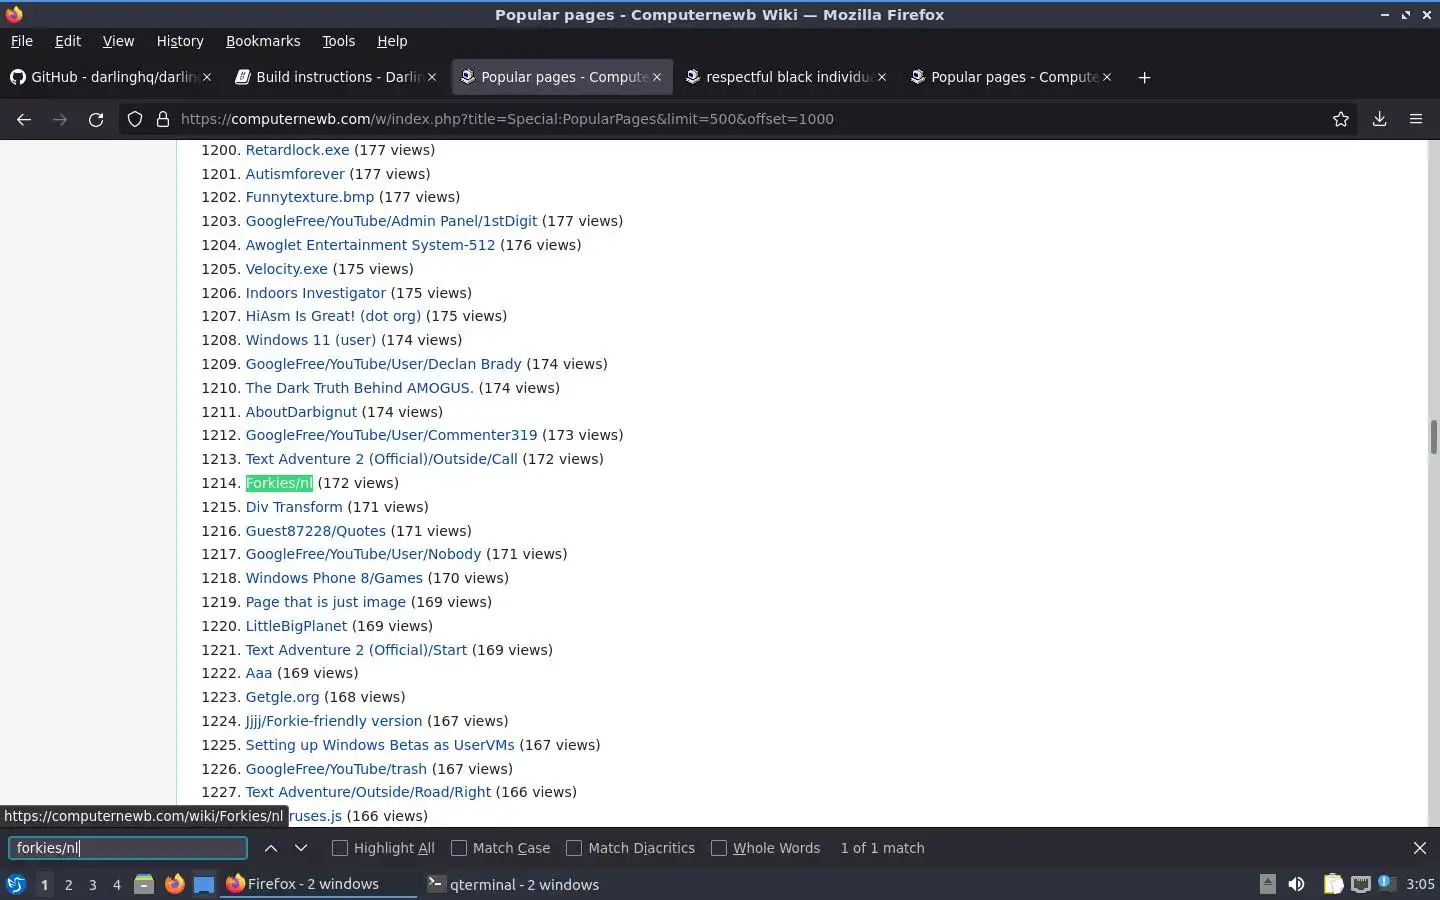Open the Velocity.exe link
1440x900 pixels.
tap(287, 269)
